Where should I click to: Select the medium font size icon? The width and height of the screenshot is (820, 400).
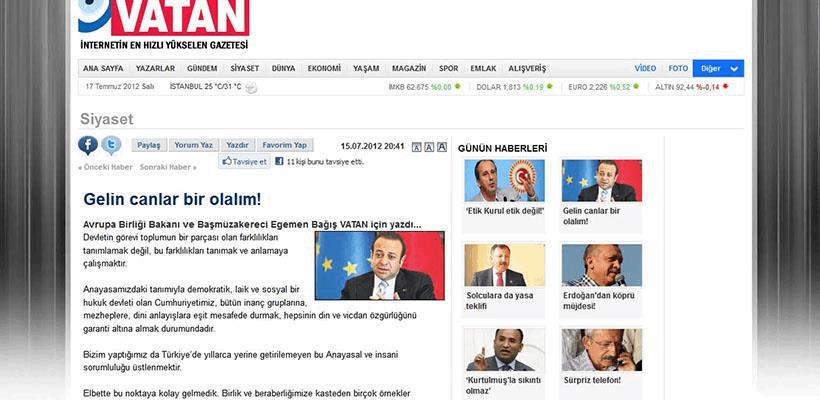click(x=429, y=147)
